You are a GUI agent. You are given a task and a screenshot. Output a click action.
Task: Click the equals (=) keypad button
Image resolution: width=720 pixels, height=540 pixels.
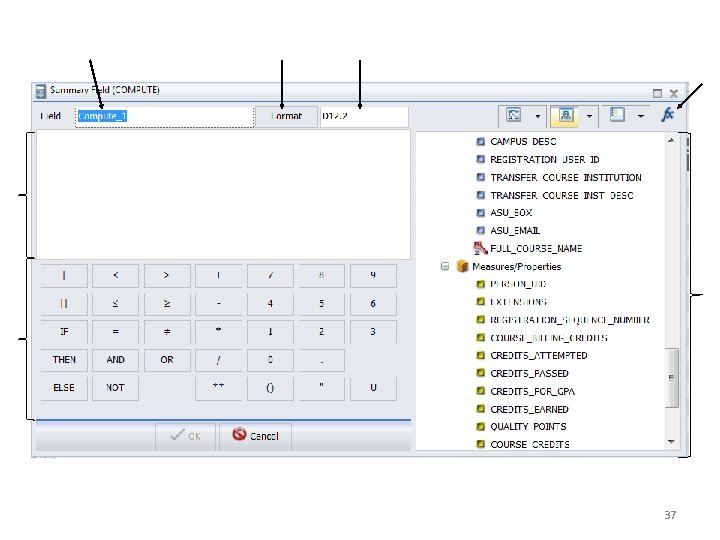pyautogui.click(x=115, y=332)
